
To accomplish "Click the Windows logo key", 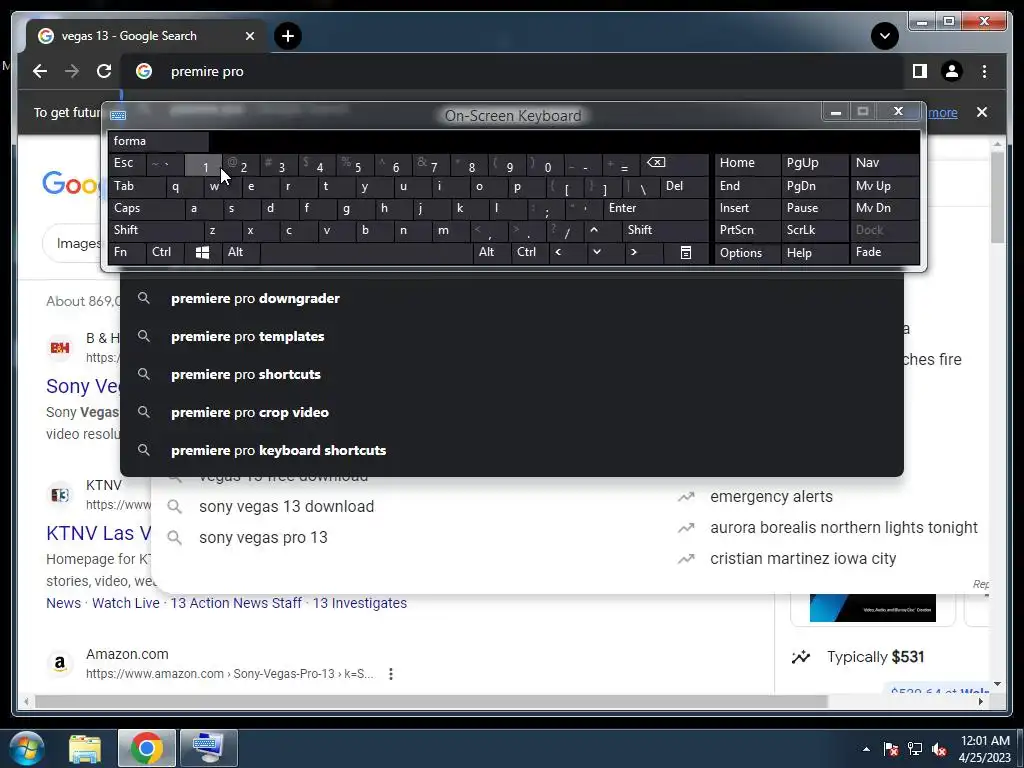I will pos(202,253).
